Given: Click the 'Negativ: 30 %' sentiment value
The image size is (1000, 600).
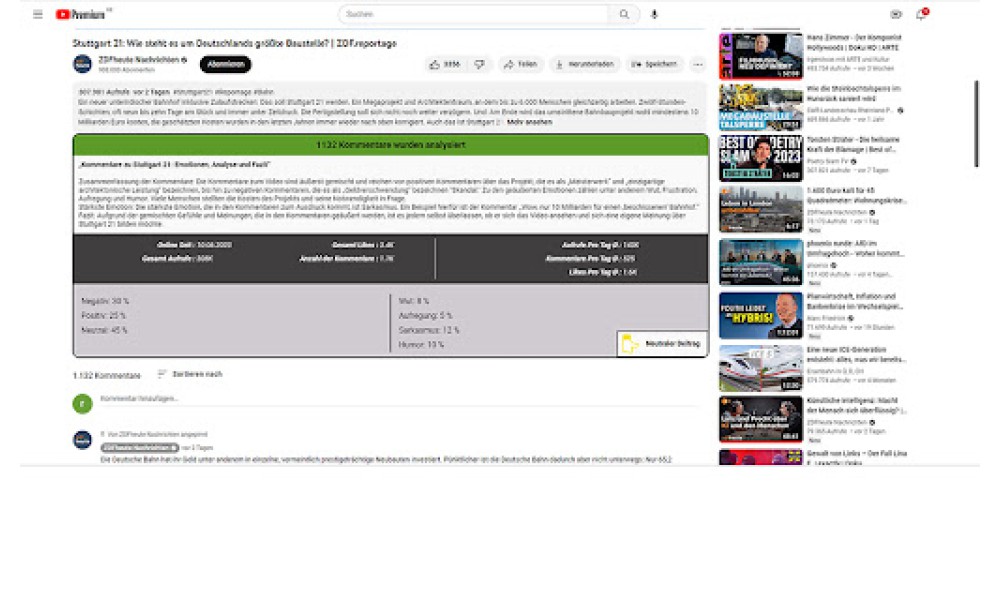Looking at the screenshot, I should point(105,301).
